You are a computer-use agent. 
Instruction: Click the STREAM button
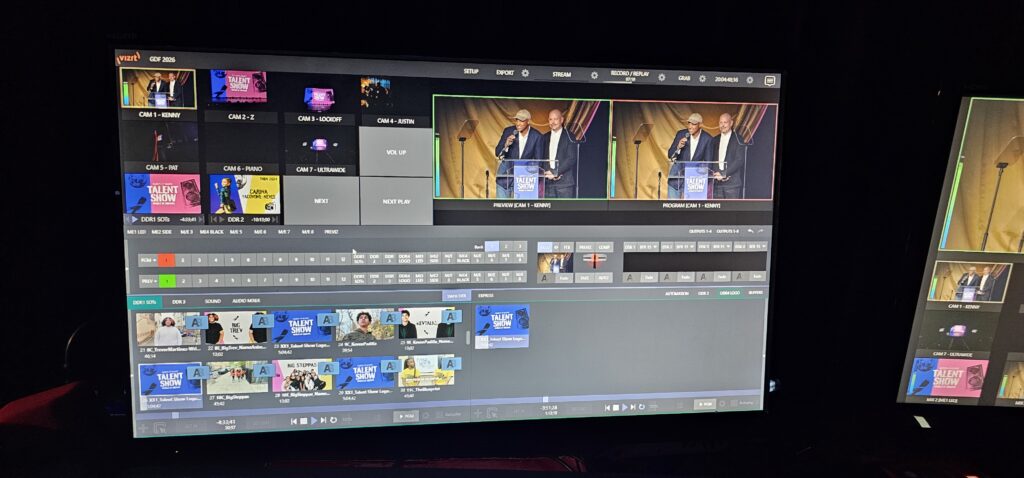click(x=562, y=74)
